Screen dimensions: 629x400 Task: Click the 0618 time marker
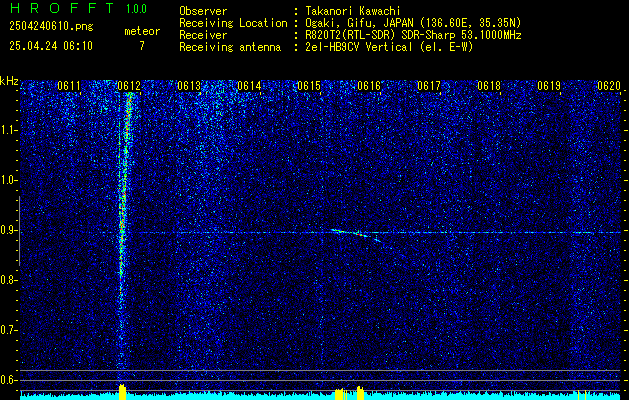(489, 85)
